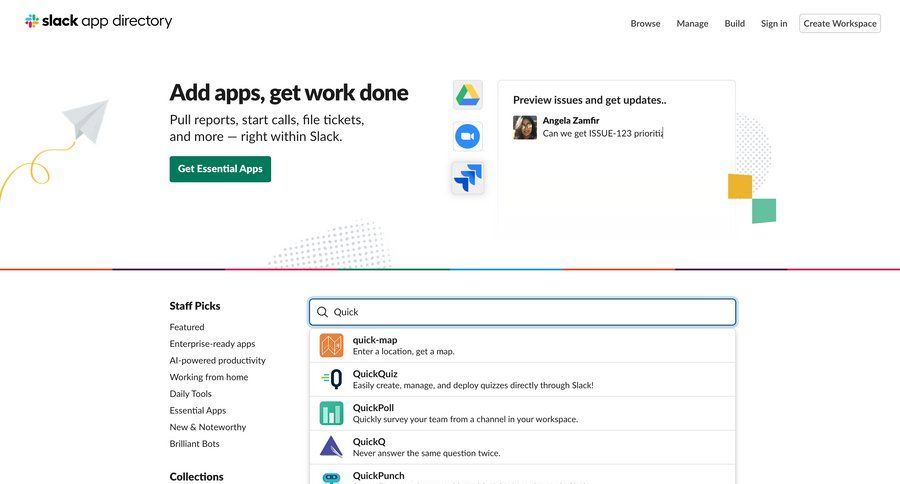Select the Jira Cloud app icon
The image size is (900, 484).
point(468,177)
